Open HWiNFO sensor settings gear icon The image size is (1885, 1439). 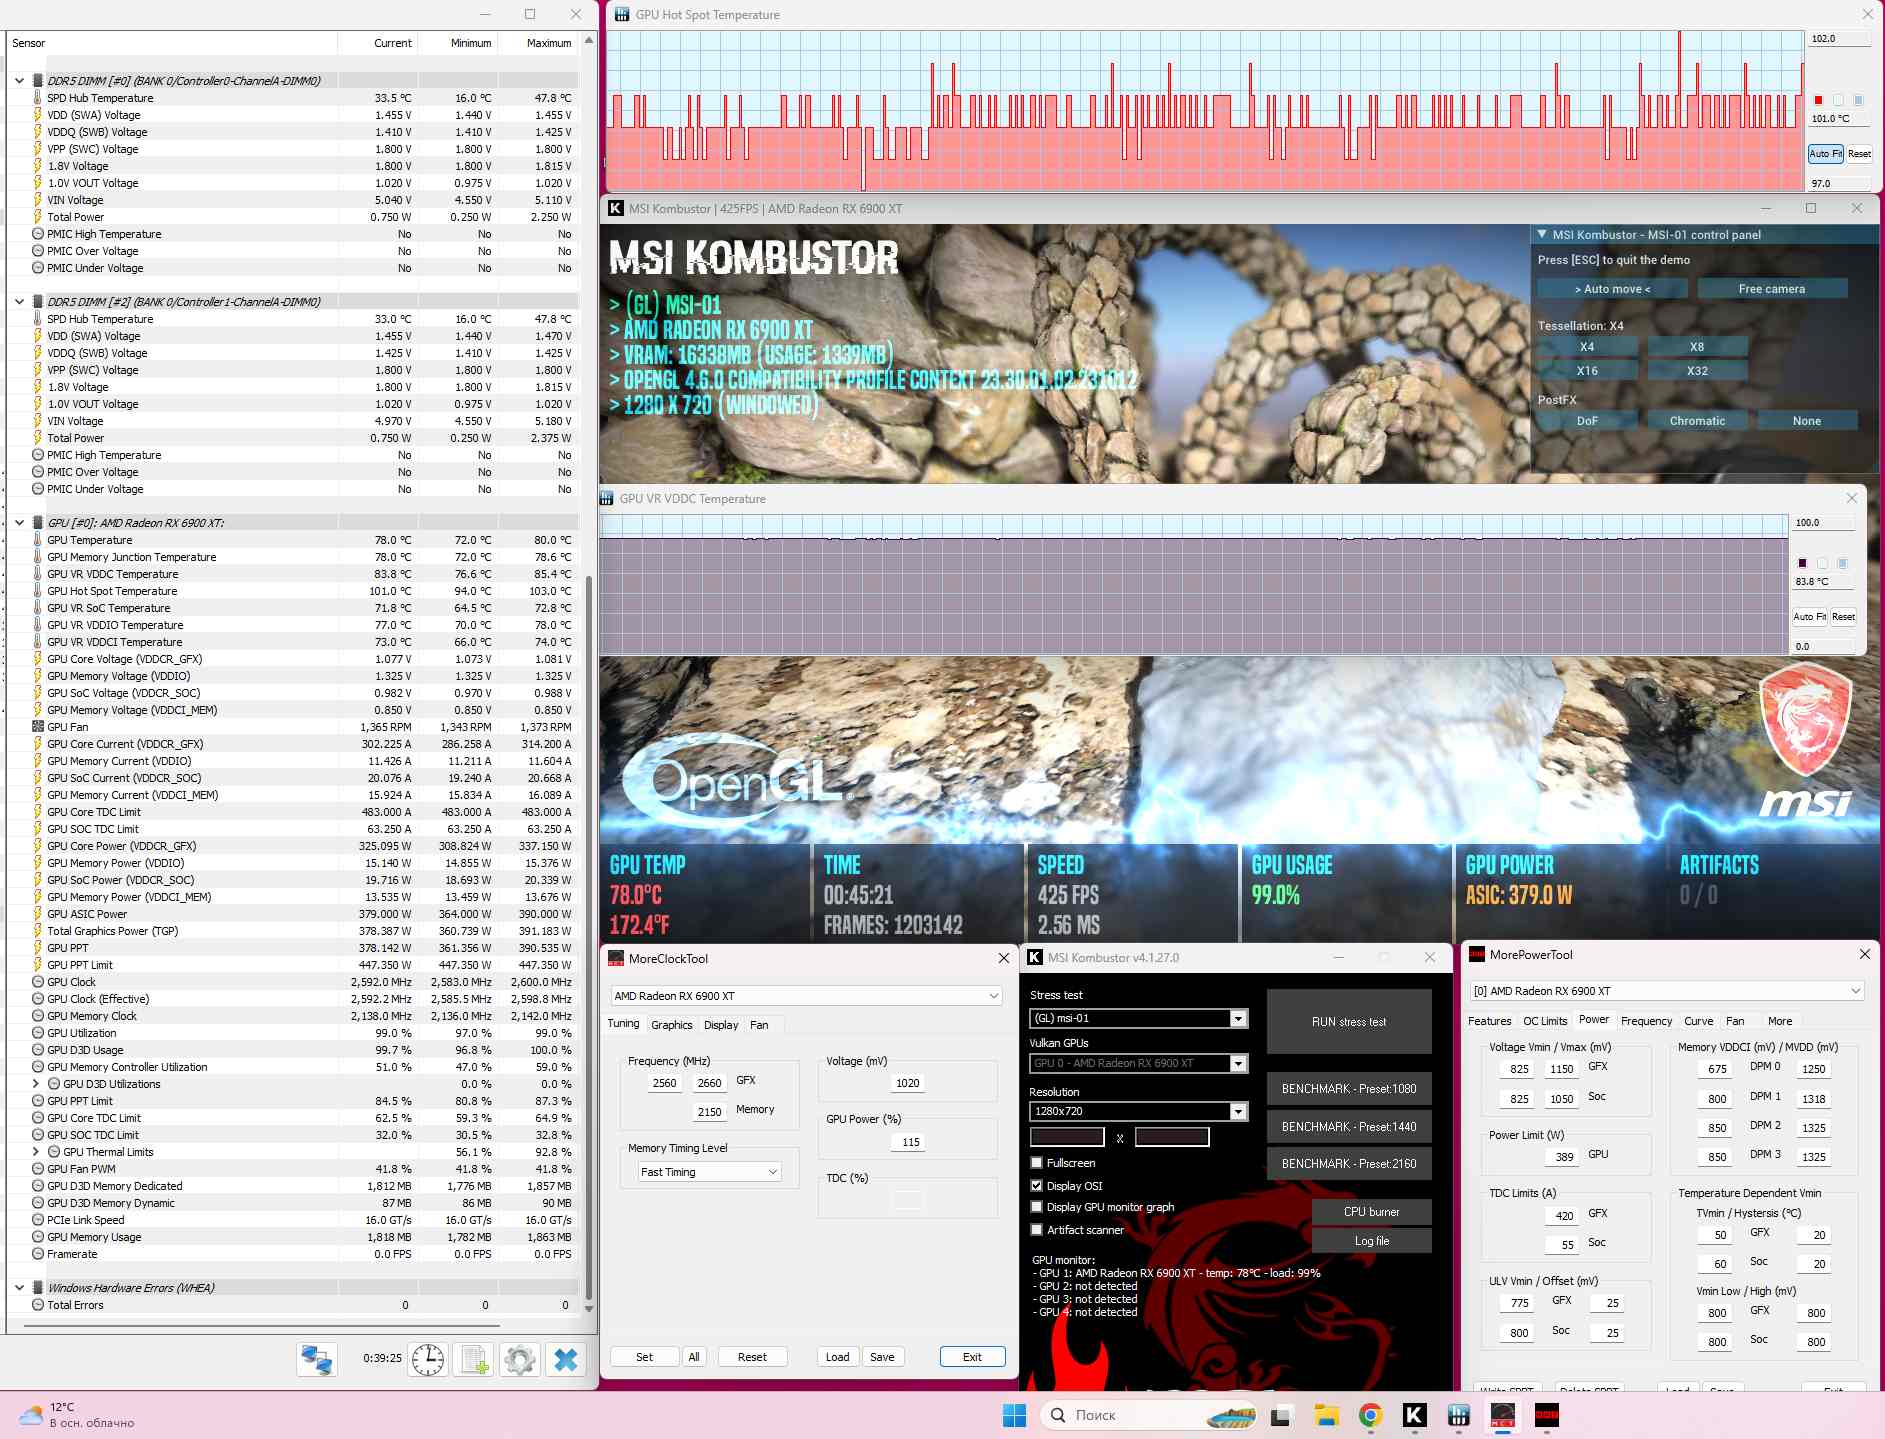point(520,1359)
